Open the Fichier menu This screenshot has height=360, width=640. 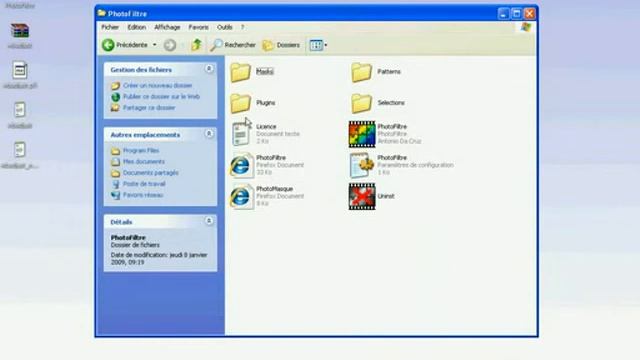coord(110,27)
